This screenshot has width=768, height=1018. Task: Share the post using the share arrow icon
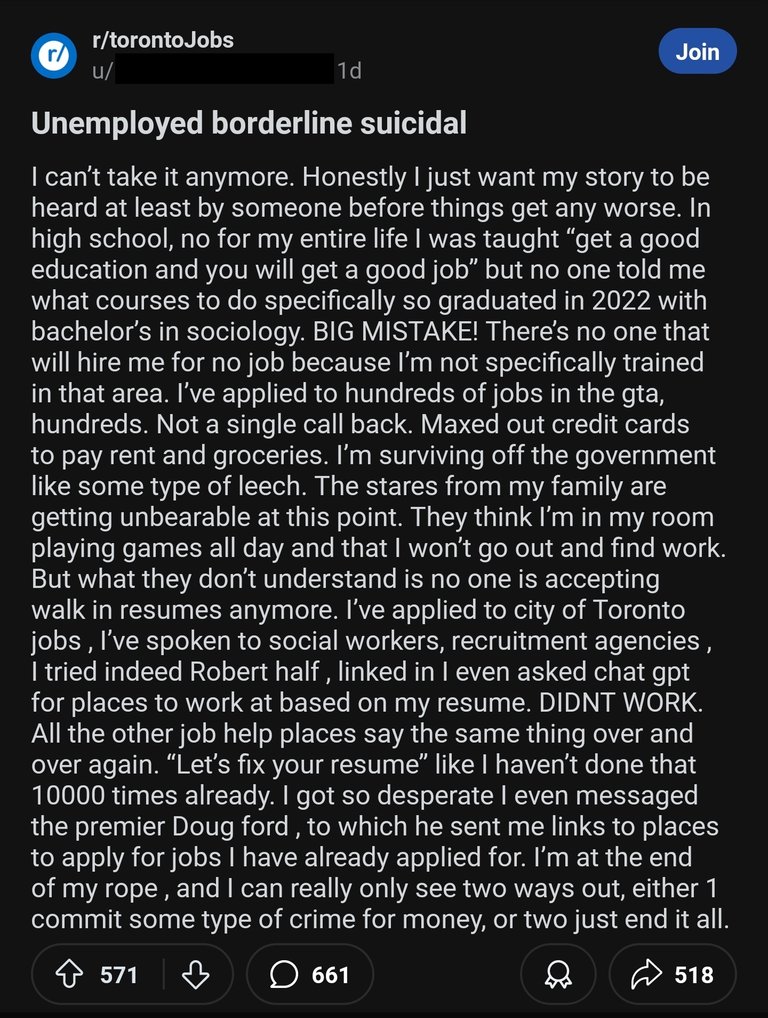(646, 974)
